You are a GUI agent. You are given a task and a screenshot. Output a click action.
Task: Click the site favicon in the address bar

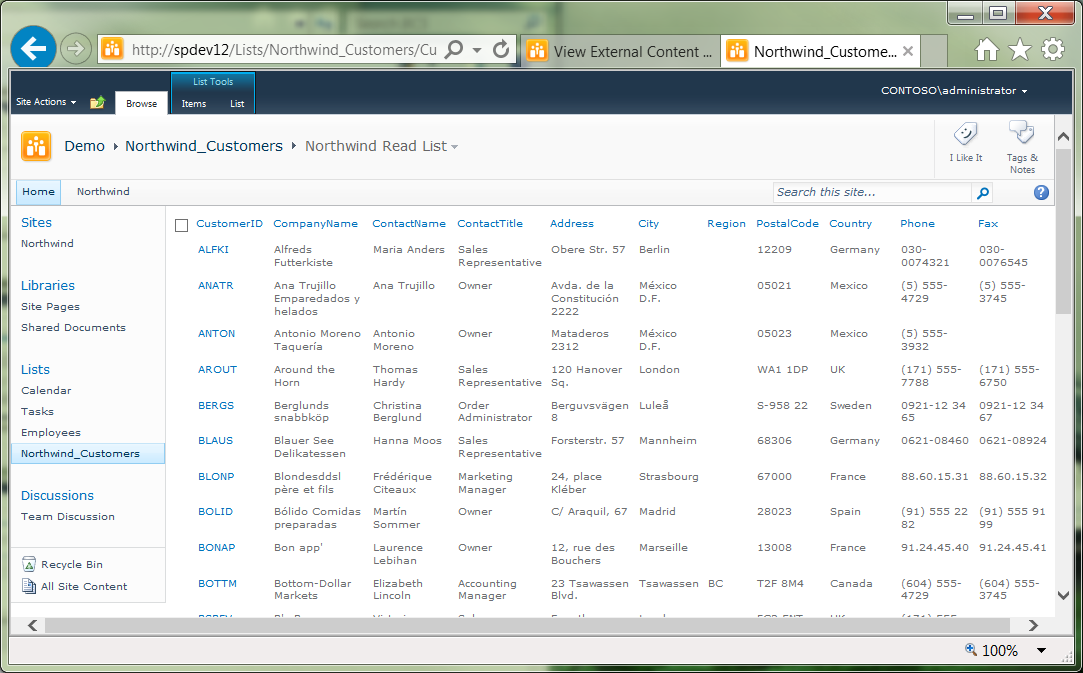point(112,49)
